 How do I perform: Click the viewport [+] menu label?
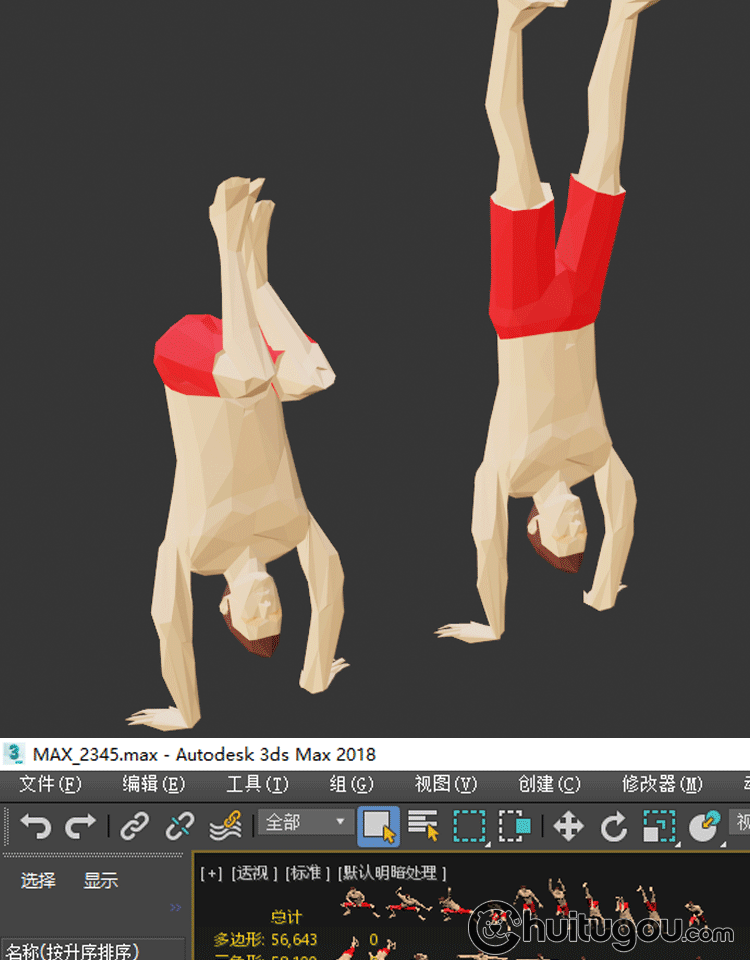click(x=211, y=872)
